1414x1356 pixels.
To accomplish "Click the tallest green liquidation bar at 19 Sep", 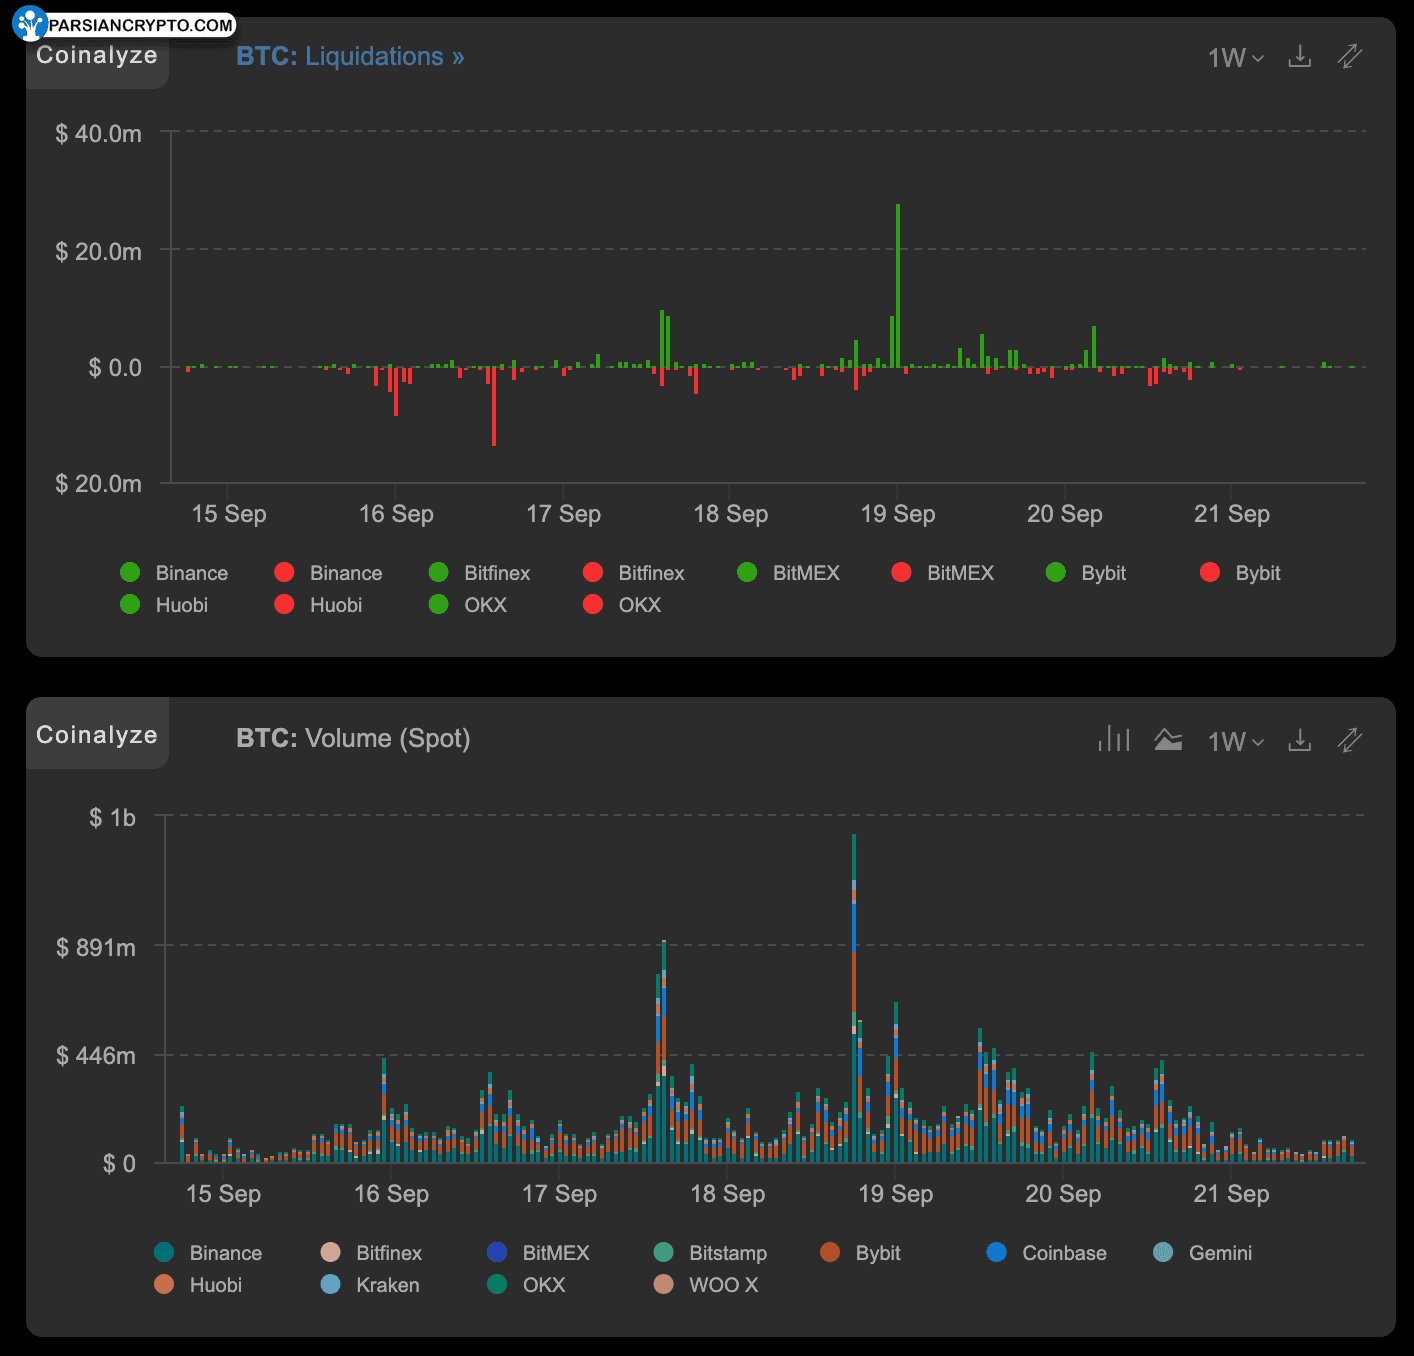I will coord(898,286).
